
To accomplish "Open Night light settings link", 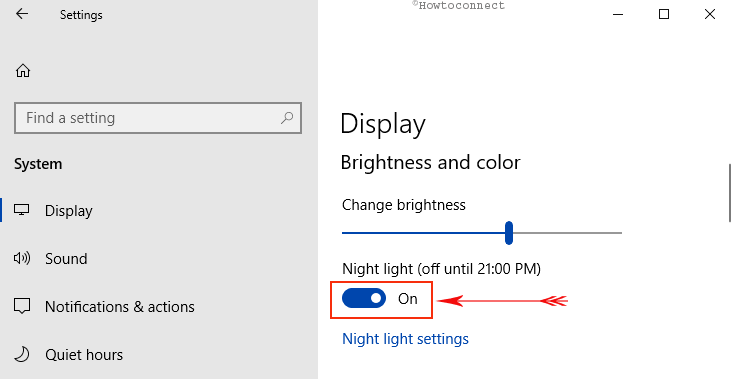I will 405,339.
